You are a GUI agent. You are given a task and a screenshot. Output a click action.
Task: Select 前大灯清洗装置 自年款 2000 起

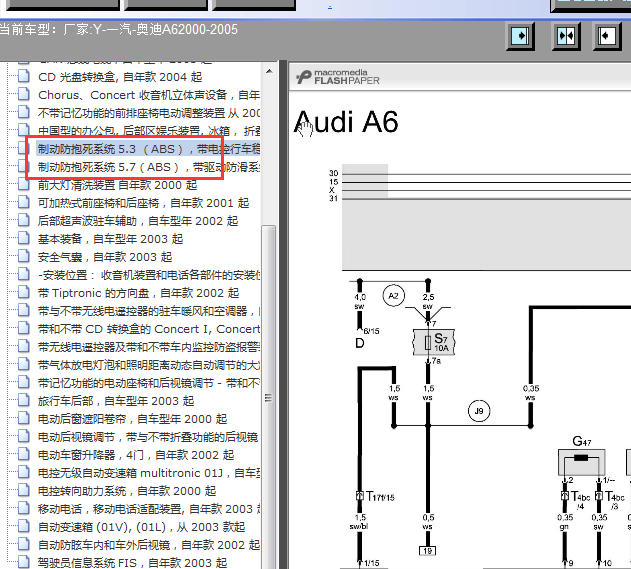pos(117,185)
